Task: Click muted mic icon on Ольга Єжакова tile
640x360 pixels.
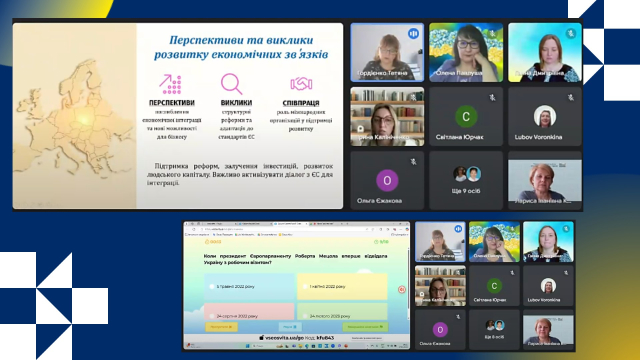Action: pyautogui.click(x=413, y=162)
